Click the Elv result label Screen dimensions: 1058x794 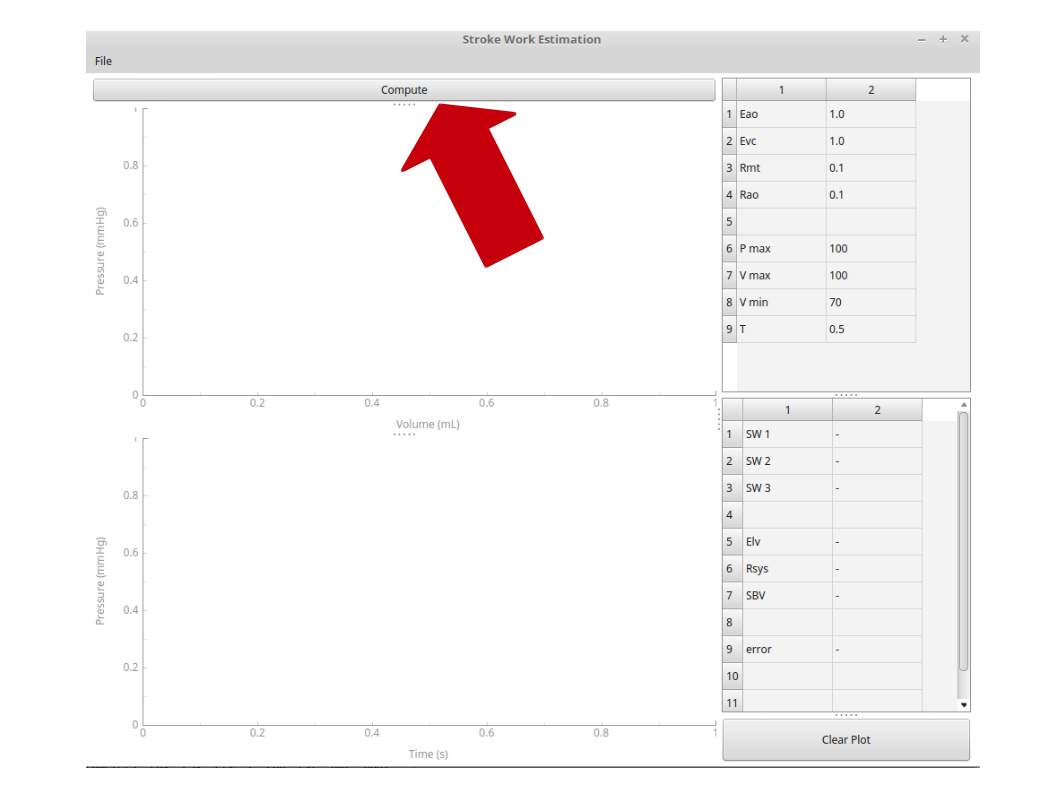click(x=787, y=542)
